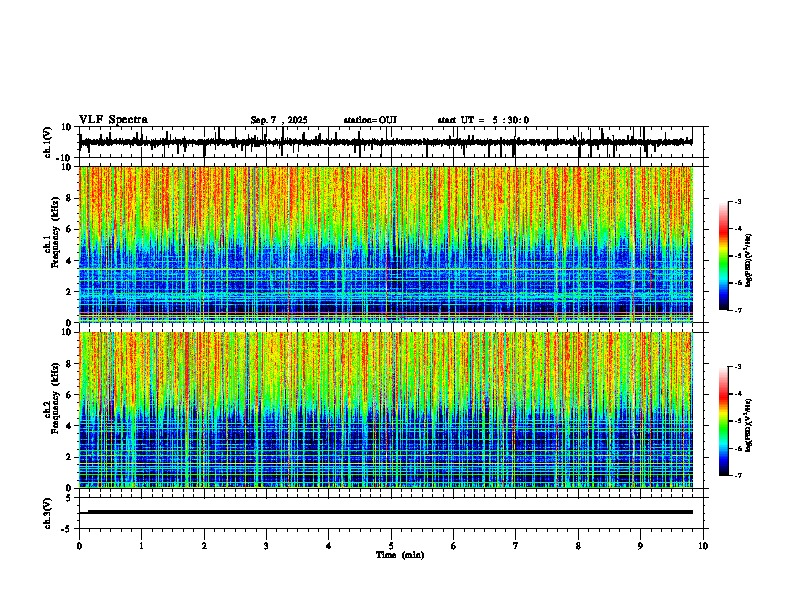This screenshot has width=792, height=612.
Task: Click the ch.1 frequency axis "4" tick label
Action: coord(69,261)
